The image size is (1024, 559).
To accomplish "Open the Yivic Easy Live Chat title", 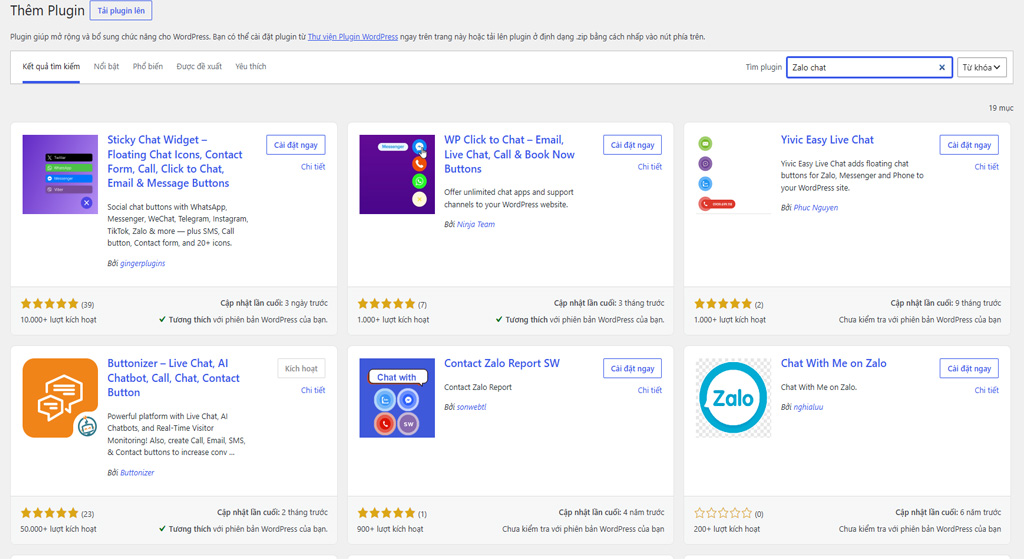I will pos(827,140).
